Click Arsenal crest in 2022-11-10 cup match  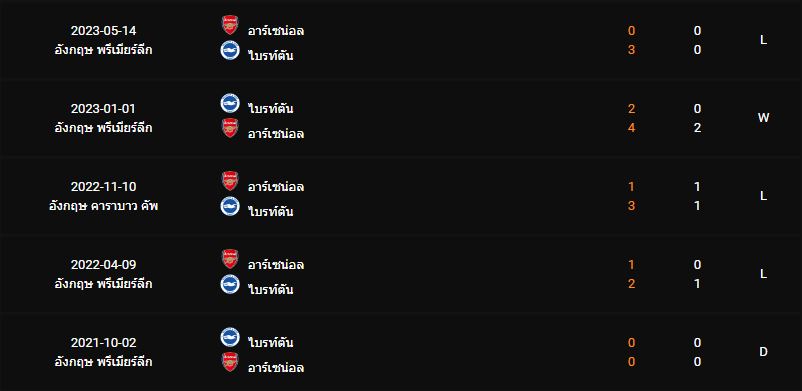(x=230, y=181)
